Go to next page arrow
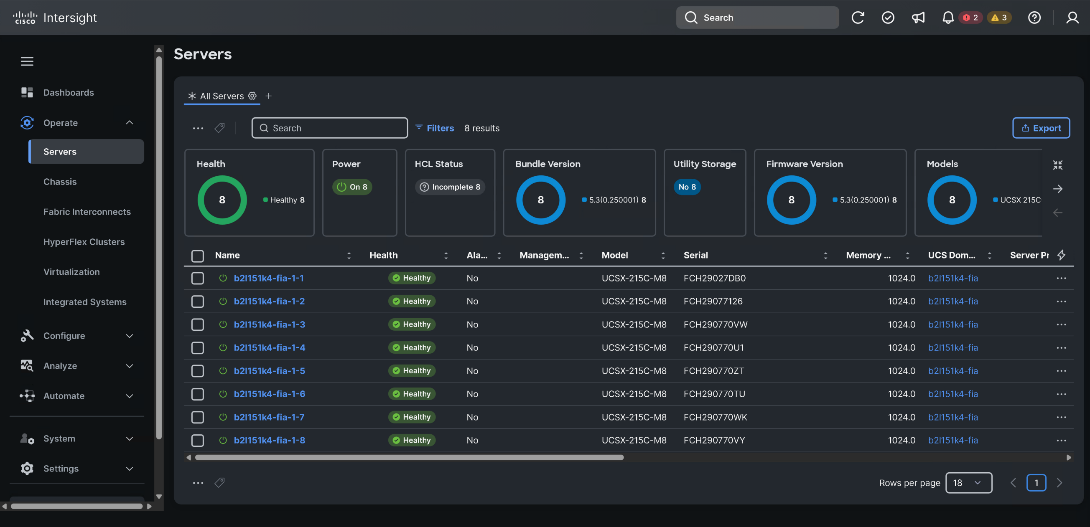Image resolution: width=1090 pixels, height=527 pixels. [x=1059, y=483]
